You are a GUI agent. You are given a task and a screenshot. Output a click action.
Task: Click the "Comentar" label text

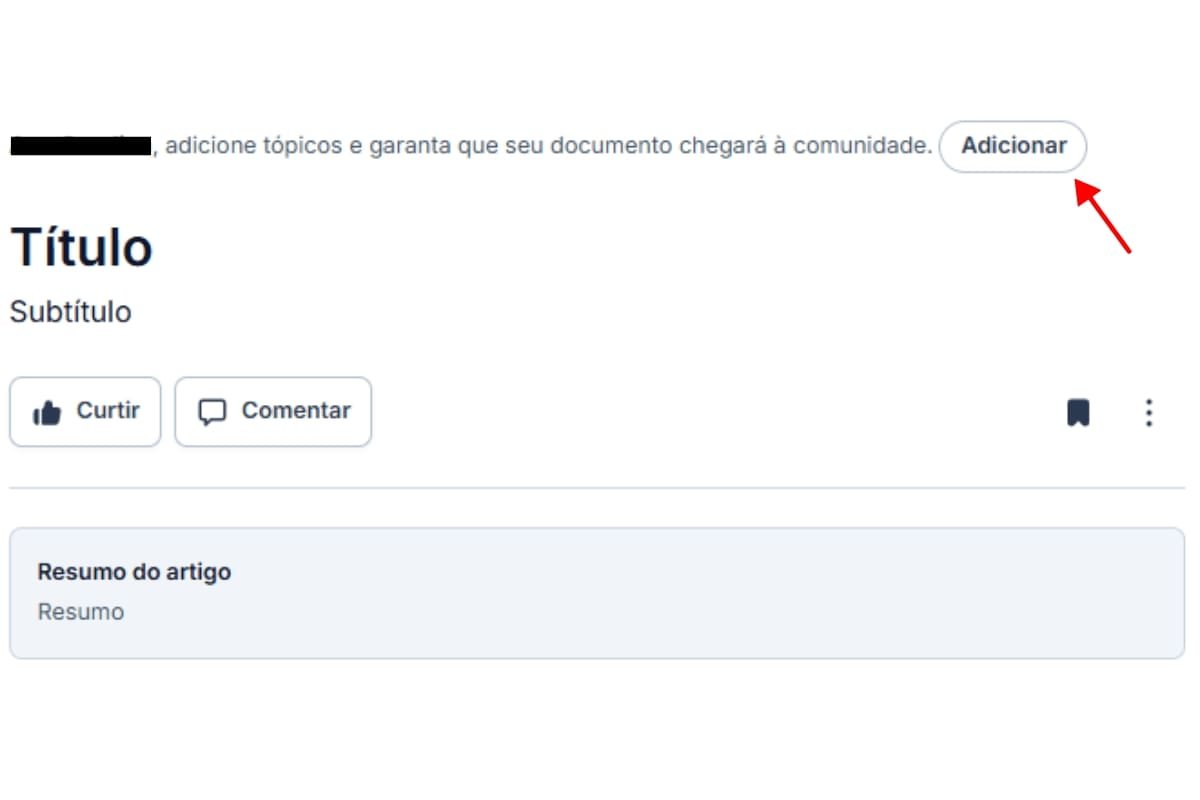point(296,411)
